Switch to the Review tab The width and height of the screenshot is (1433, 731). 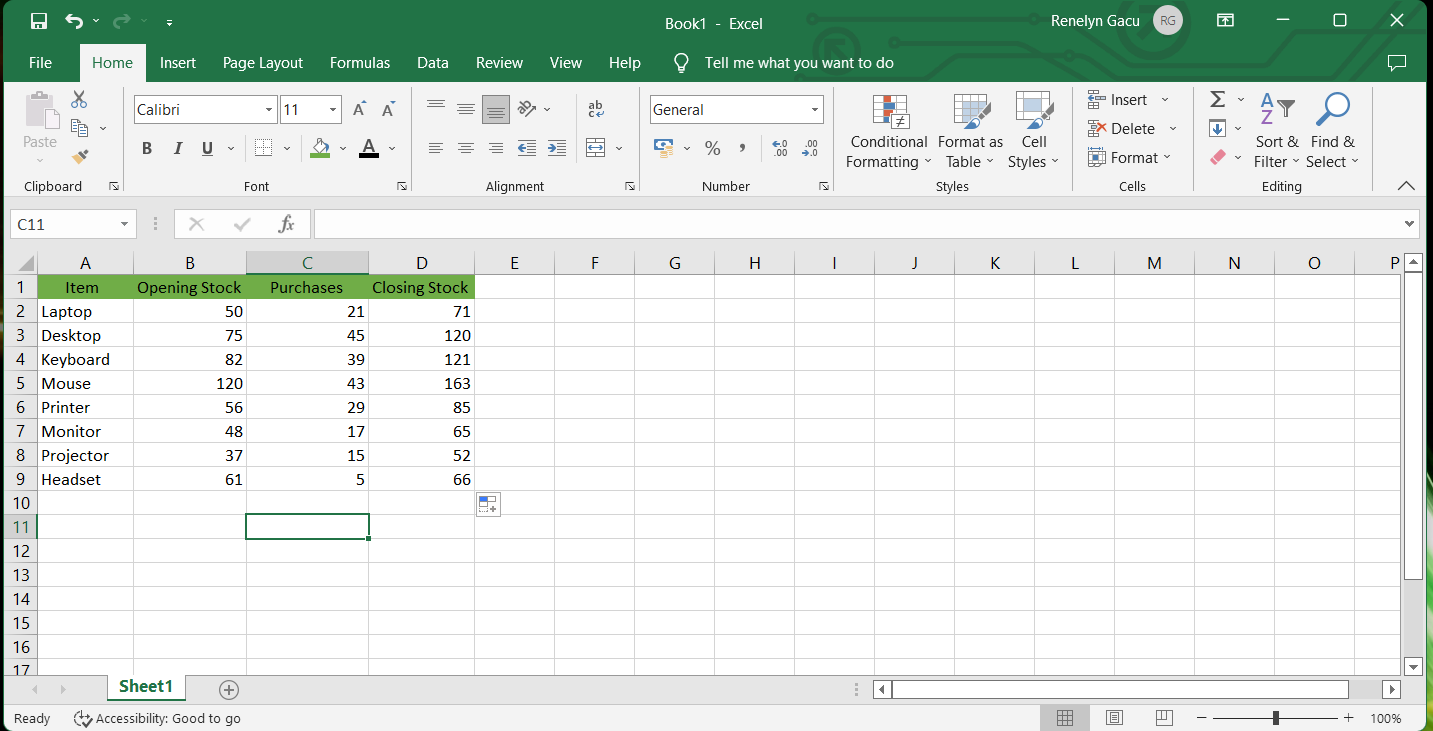point(499,62)
